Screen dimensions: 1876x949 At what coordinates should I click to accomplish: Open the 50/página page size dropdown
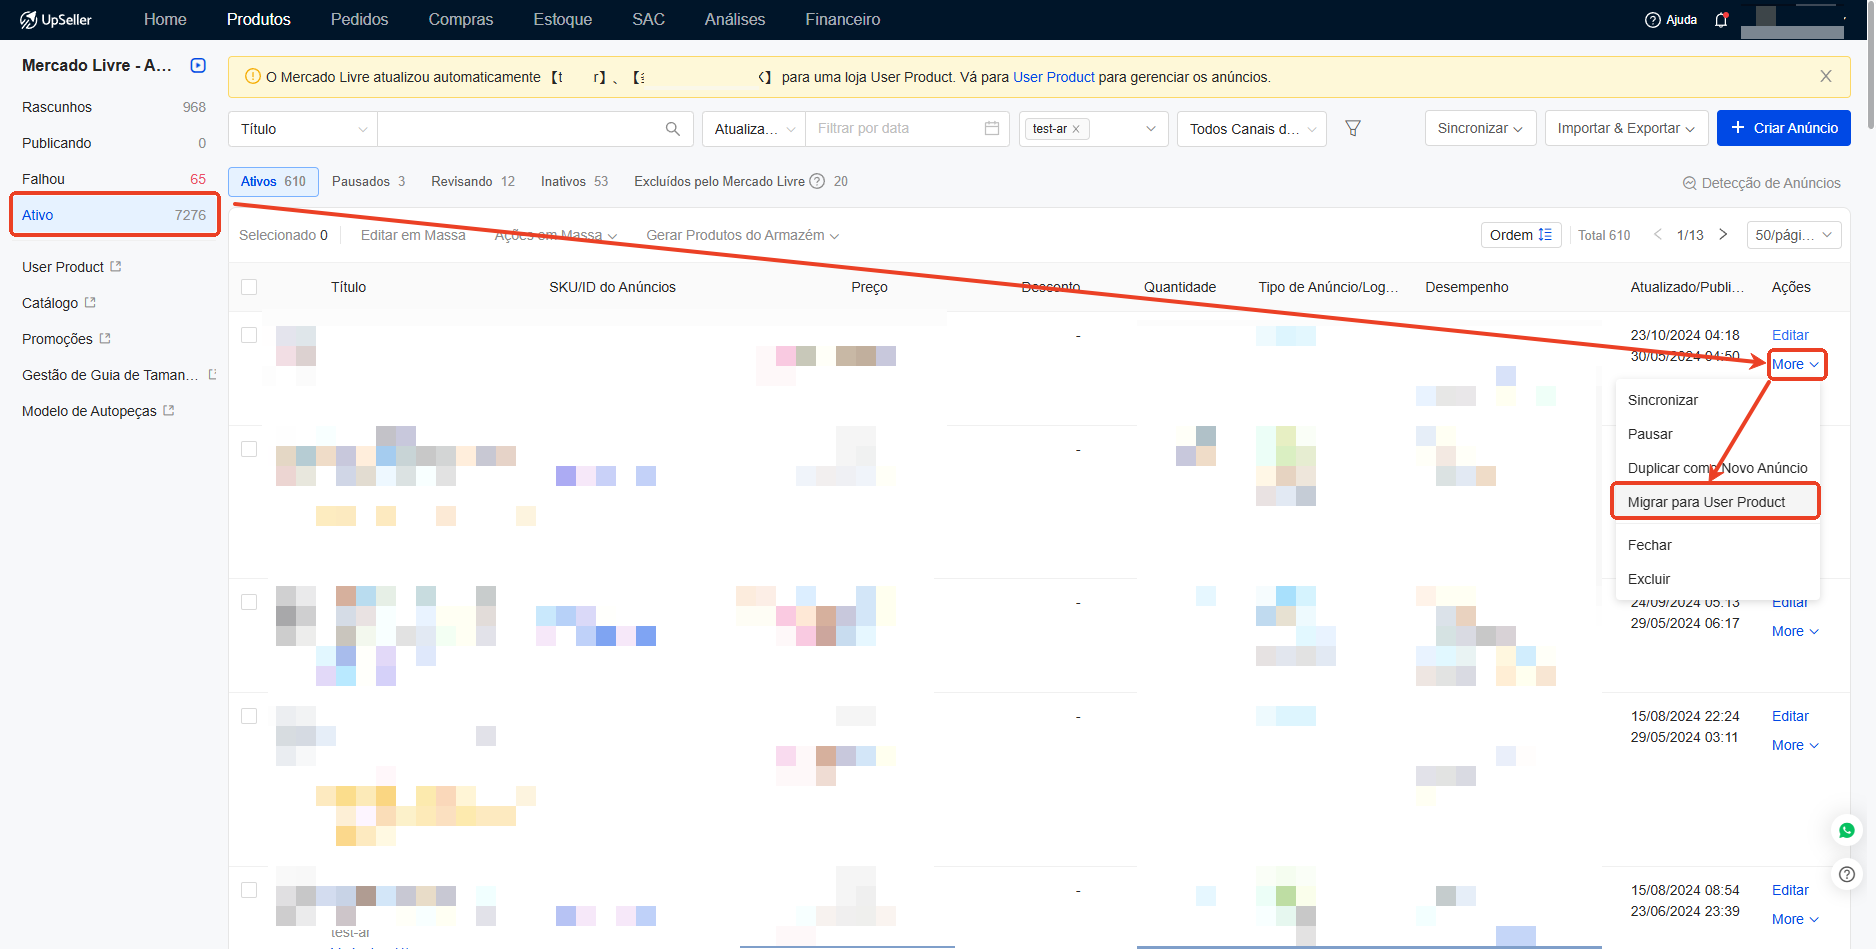[1794, 235]
